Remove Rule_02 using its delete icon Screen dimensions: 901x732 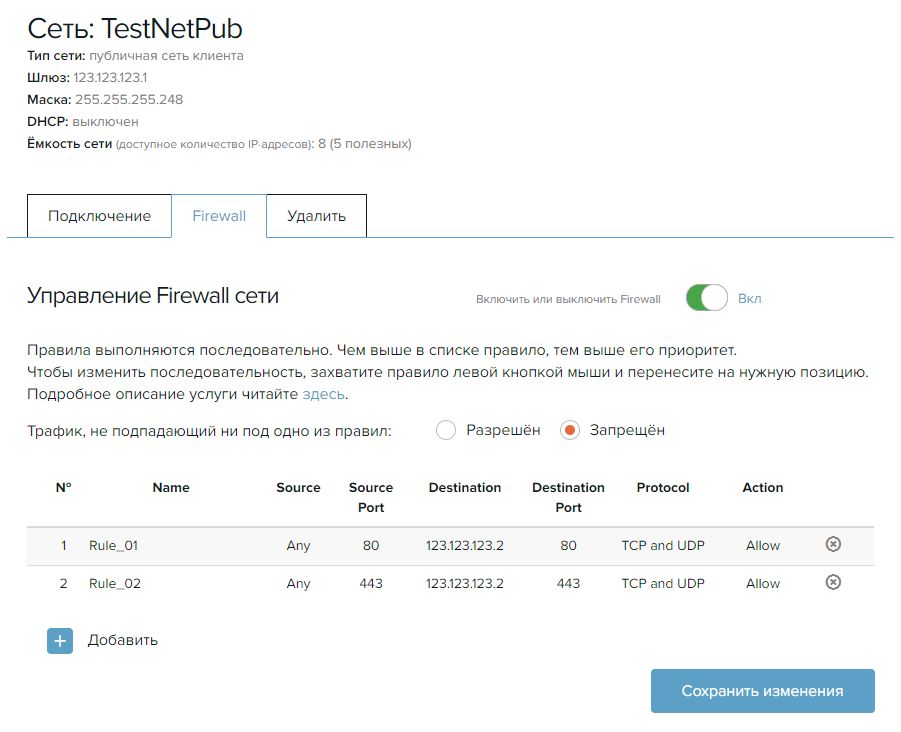click(833, 582)
